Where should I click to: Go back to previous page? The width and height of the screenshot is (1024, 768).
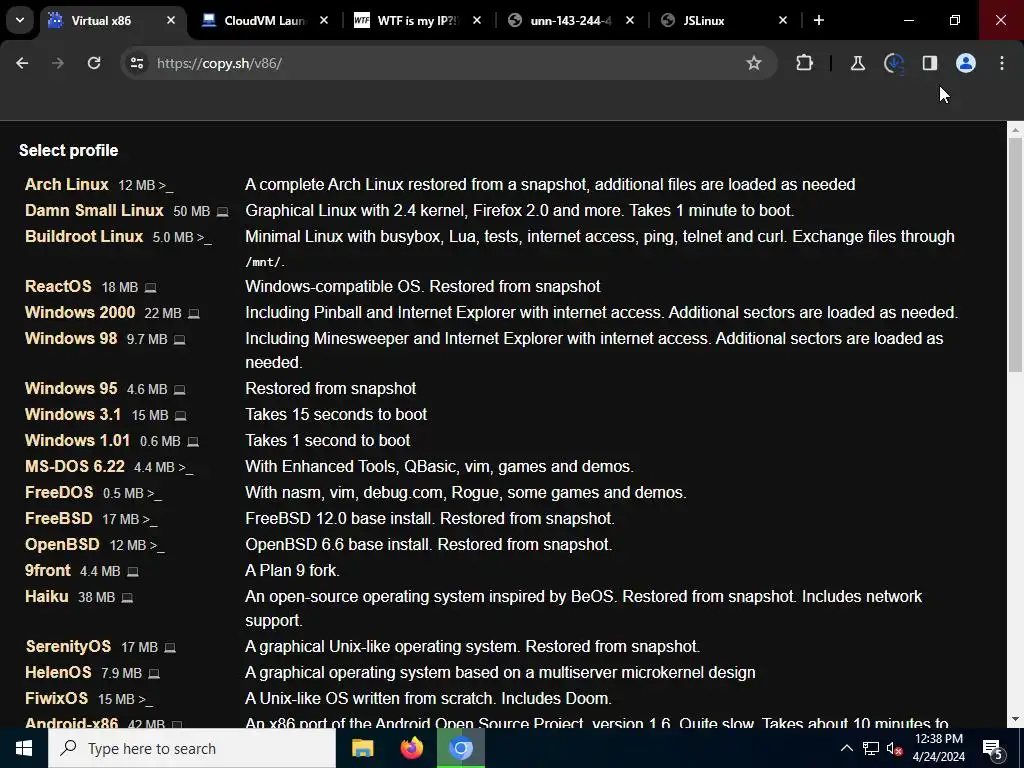pyautogui.click(x=22, y=63)
